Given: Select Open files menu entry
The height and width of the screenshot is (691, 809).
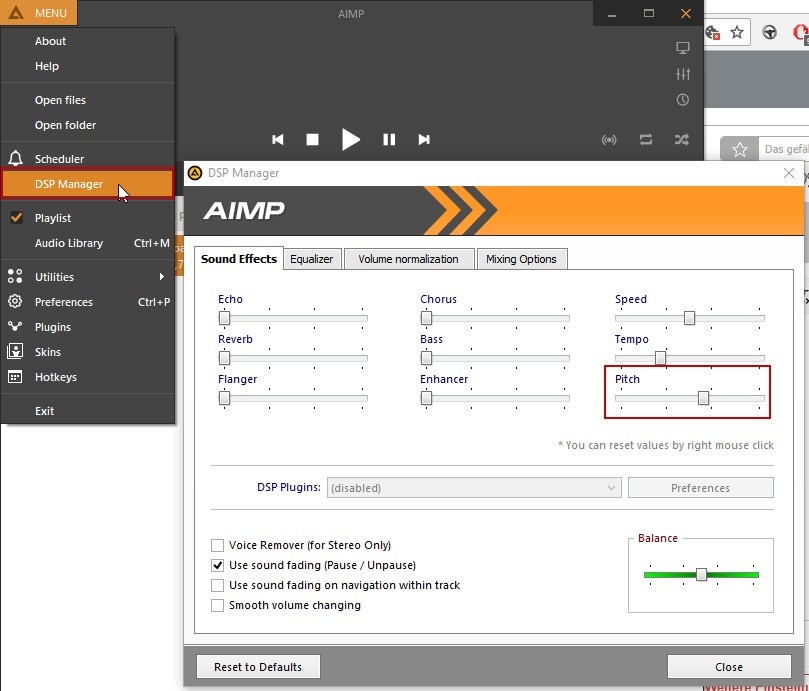Looking at the screenshot, I should point(88,100).
